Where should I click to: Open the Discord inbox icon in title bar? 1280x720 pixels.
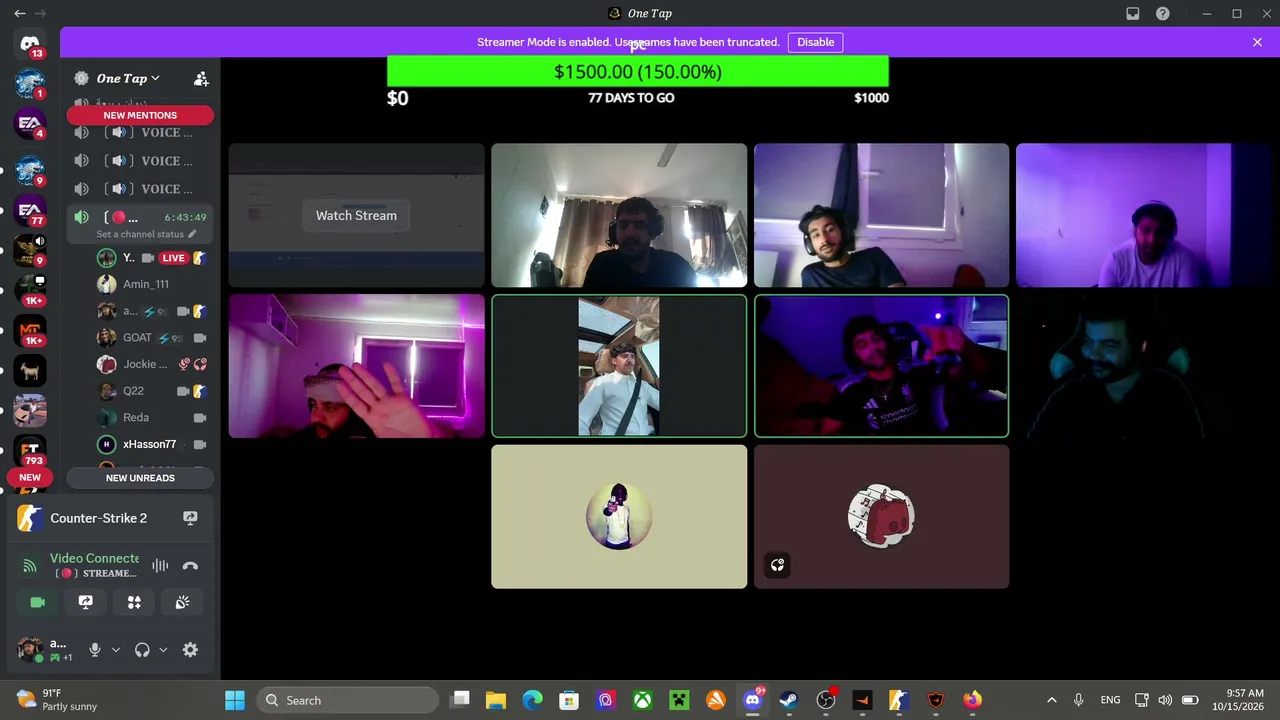[1133, 13]
